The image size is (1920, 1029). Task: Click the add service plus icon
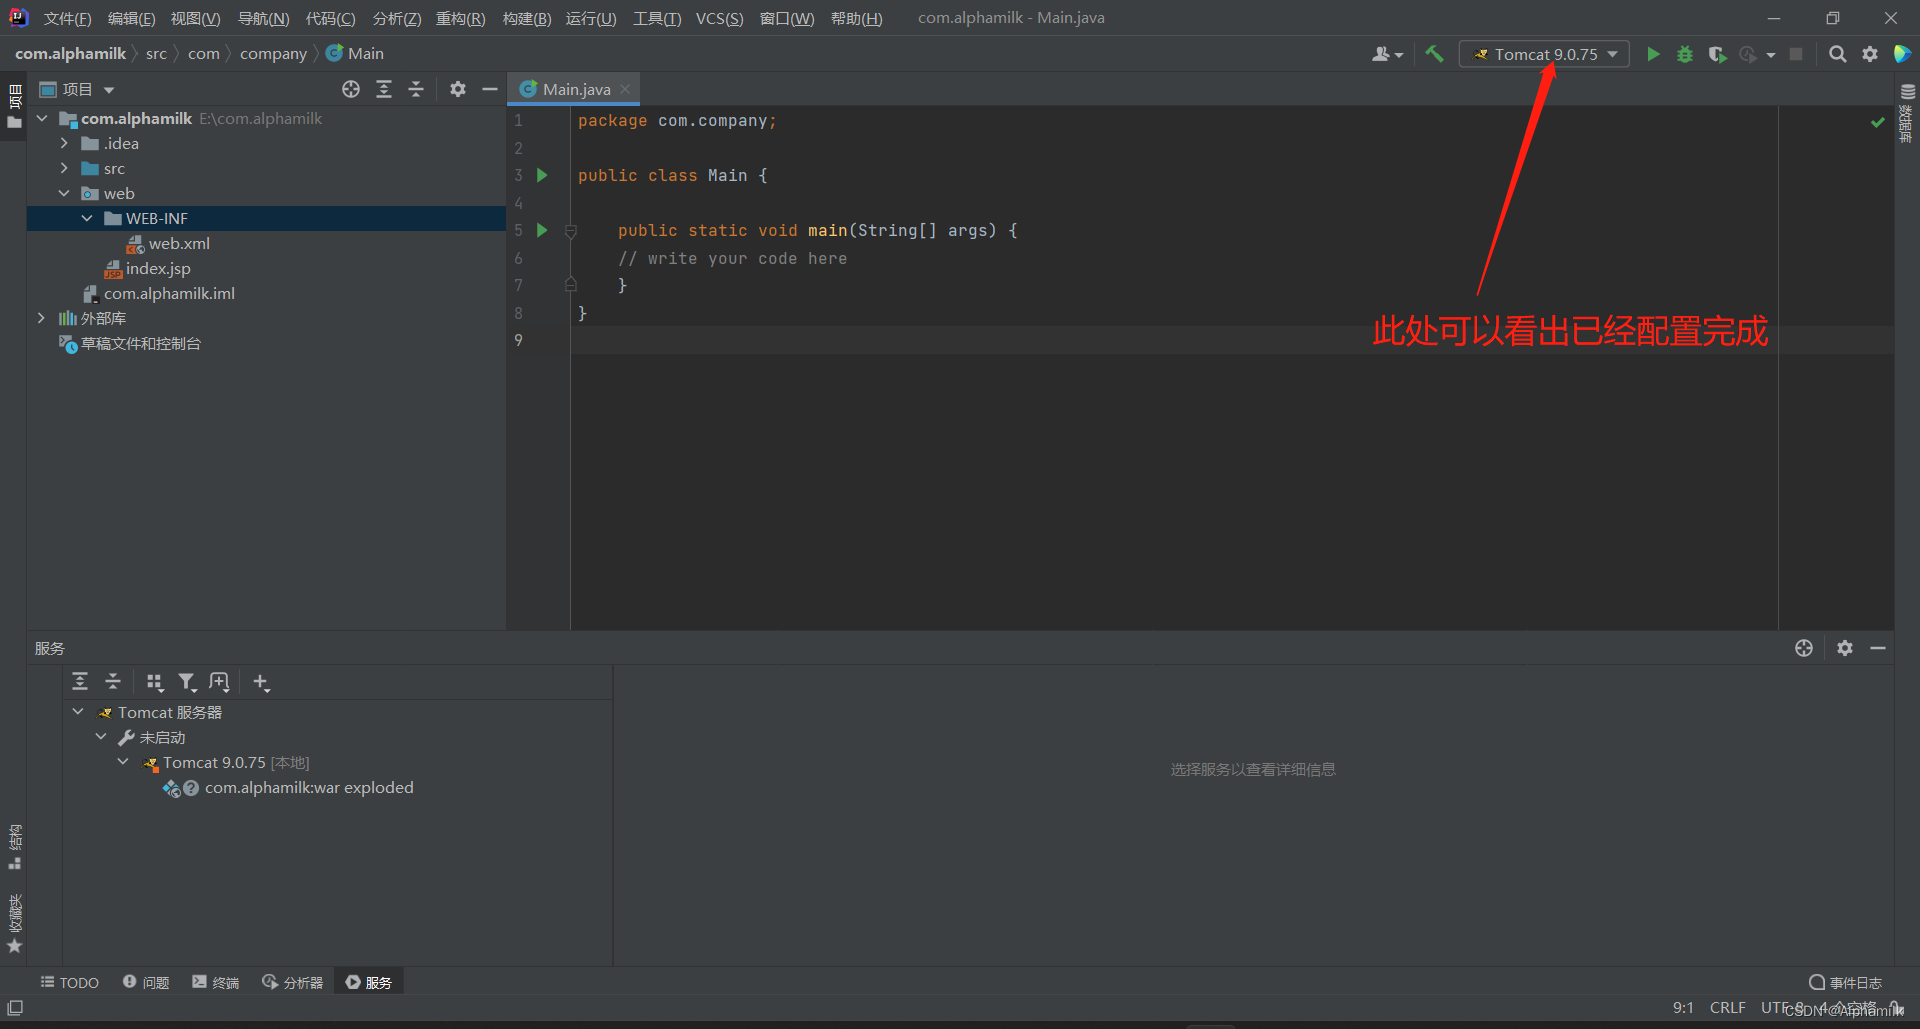261,682
